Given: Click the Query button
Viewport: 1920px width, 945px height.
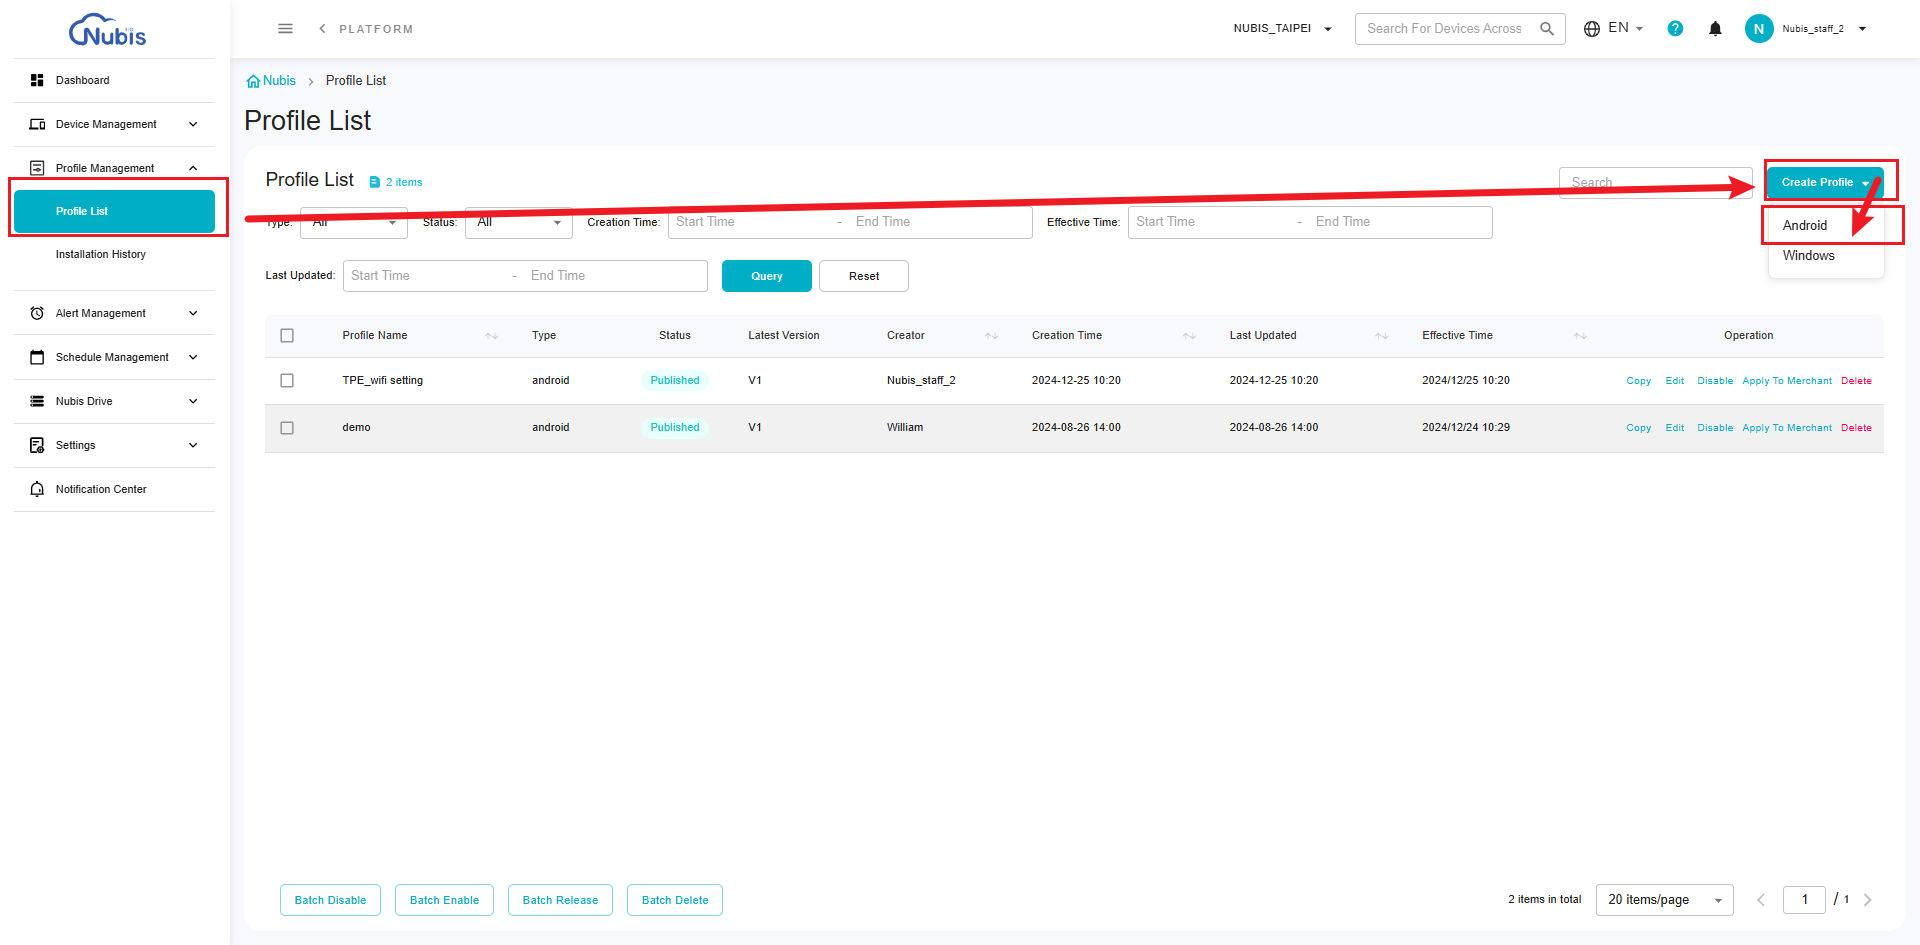Looking at the screenshot, I should pyautogui.click(x=767, y=276).
